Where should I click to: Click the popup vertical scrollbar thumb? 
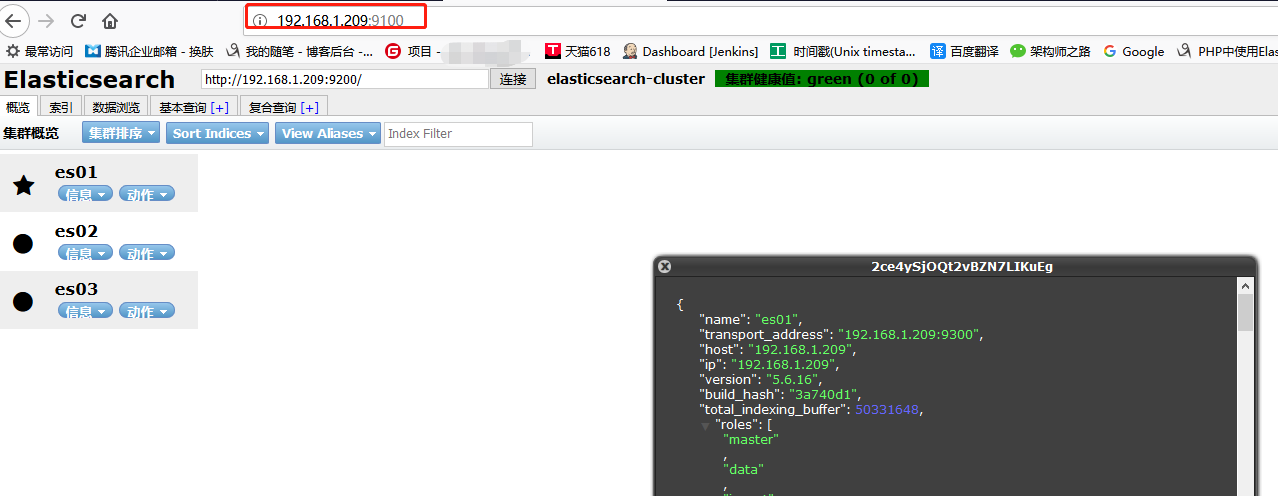(x=1245, y=313)
